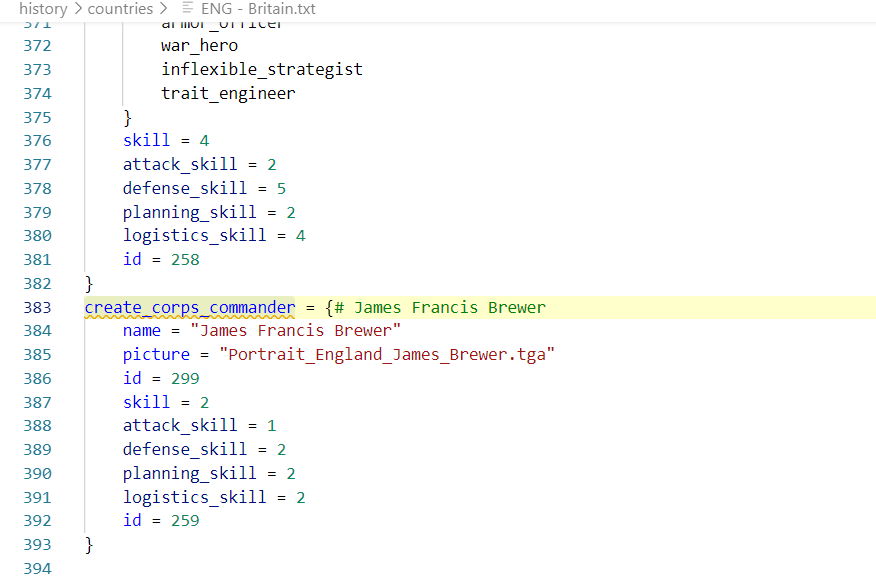876x584 pixels.
Task: Click the create_corps_commander keyword
Action: pos(189,307)
